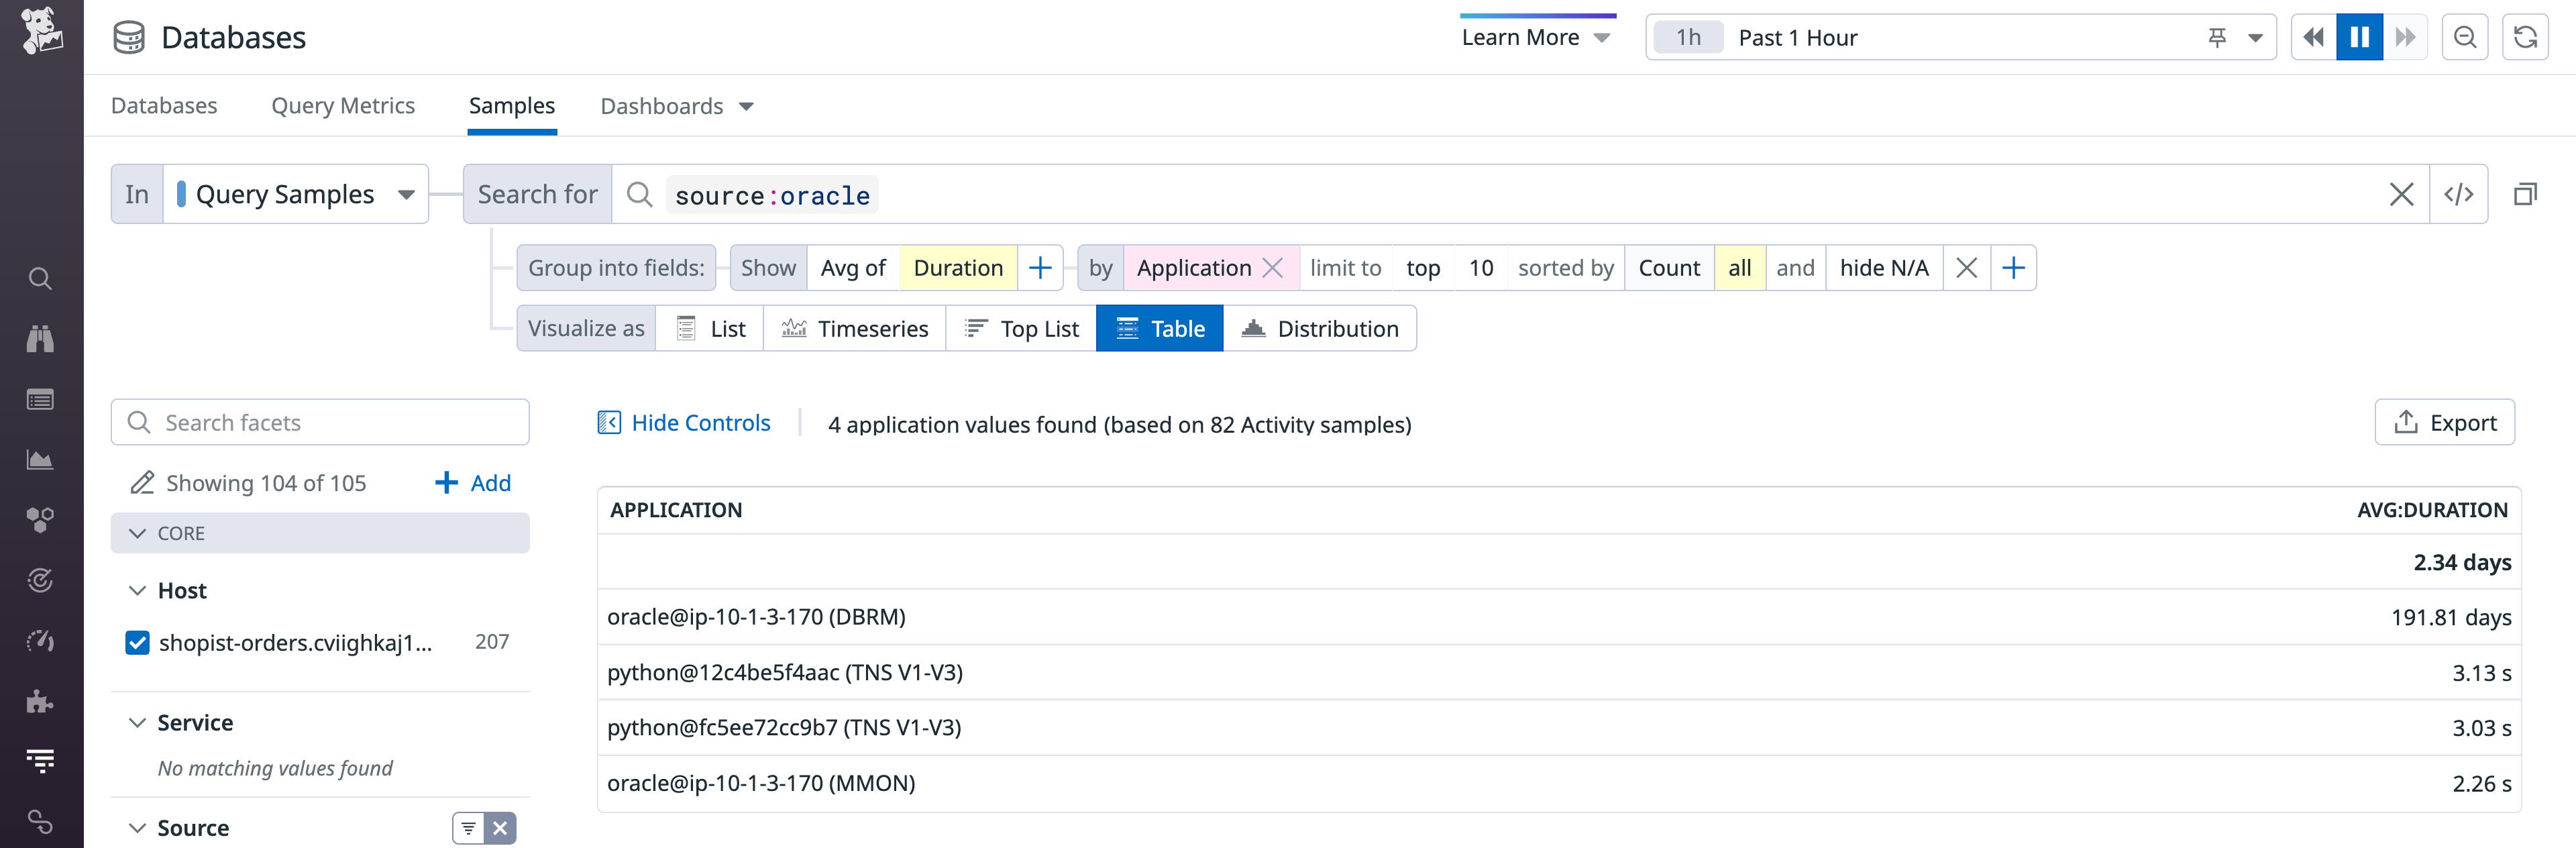Select hide N/A in the group options
Viewport: 2576px width, 848px height.
[x=1884, y=267]
